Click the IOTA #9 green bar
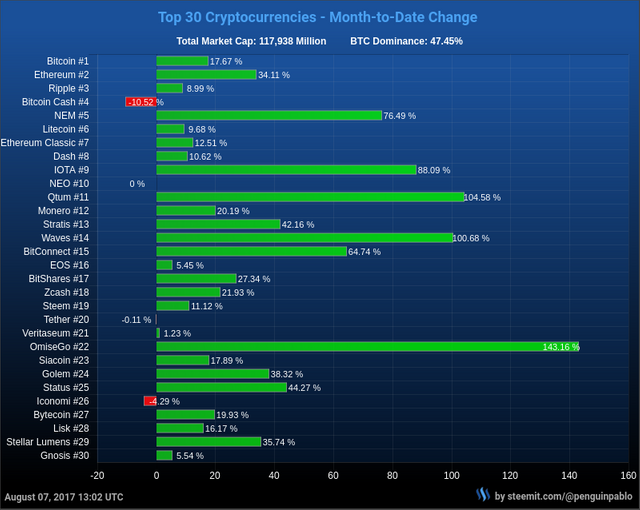This screenshot has height=510, width=640. tap(286, 170)
